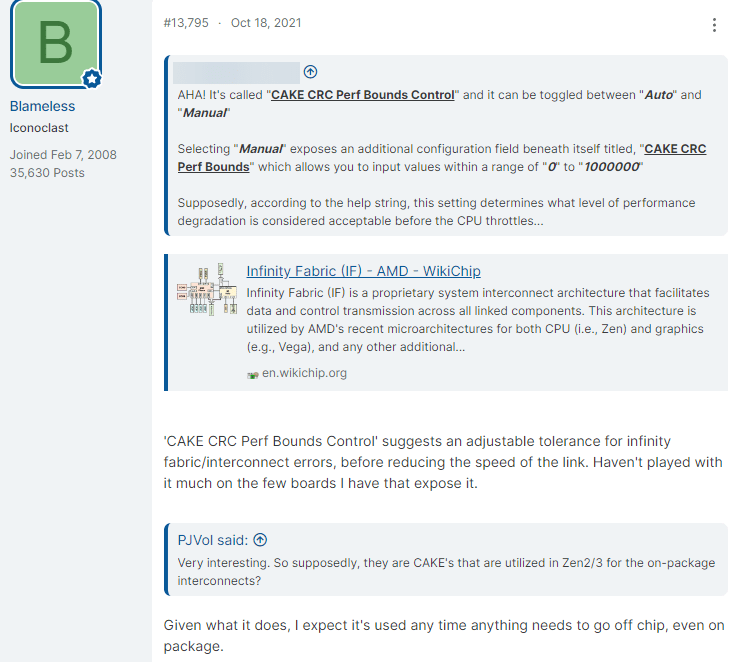Click the star badge on the avatar
The image size is (738, 662).
click(92, 79)
